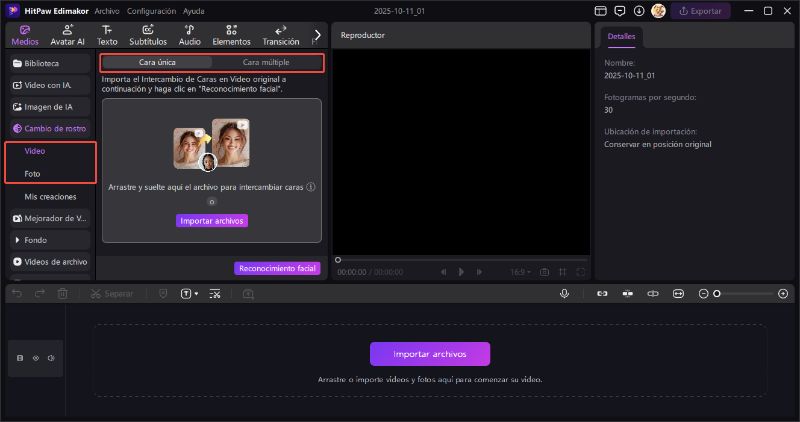Redo the last timeline action
The height and width of the screenshot is (422, 800).
(x=40, y=293)
